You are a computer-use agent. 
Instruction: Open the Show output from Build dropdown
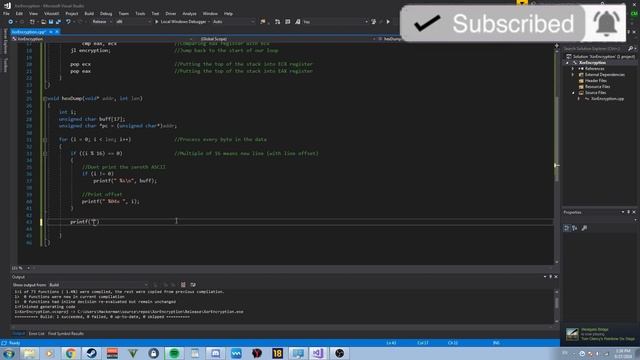[98, 284]
